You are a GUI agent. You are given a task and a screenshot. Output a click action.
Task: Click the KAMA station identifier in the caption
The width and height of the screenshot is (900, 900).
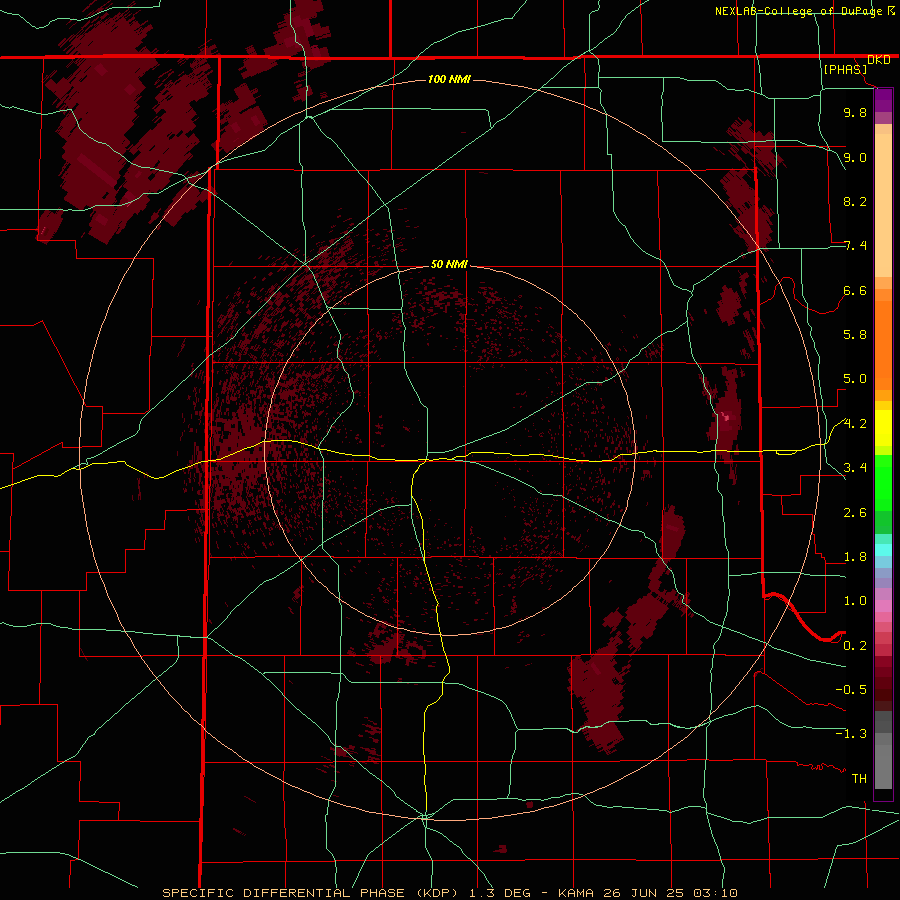click(x=576, y=893)
